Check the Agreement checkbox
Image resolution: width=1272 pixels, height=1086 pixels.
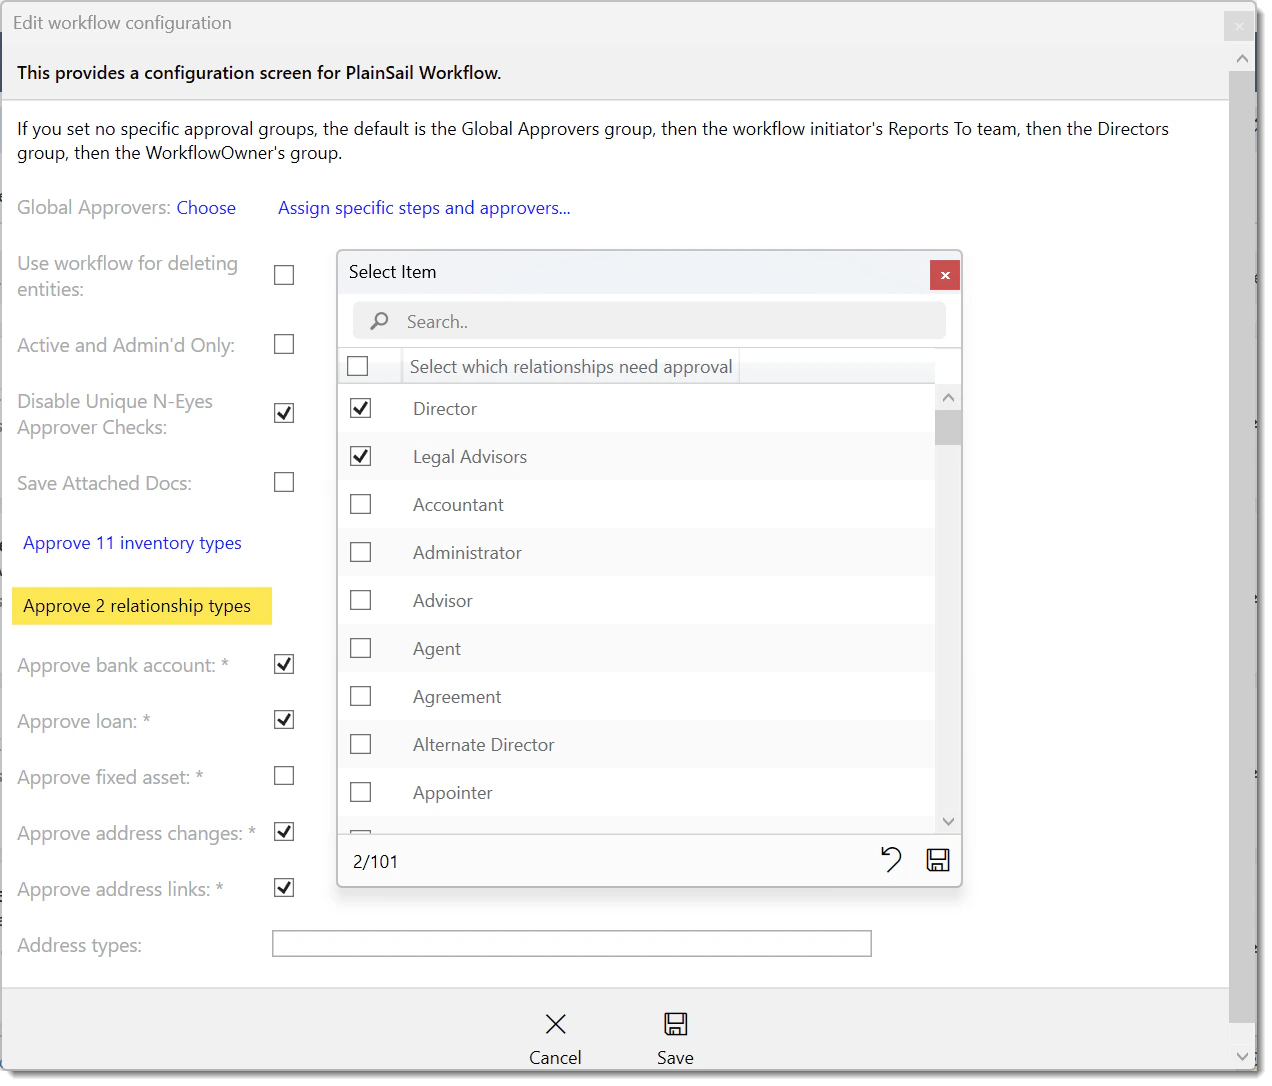pos(361,696)
